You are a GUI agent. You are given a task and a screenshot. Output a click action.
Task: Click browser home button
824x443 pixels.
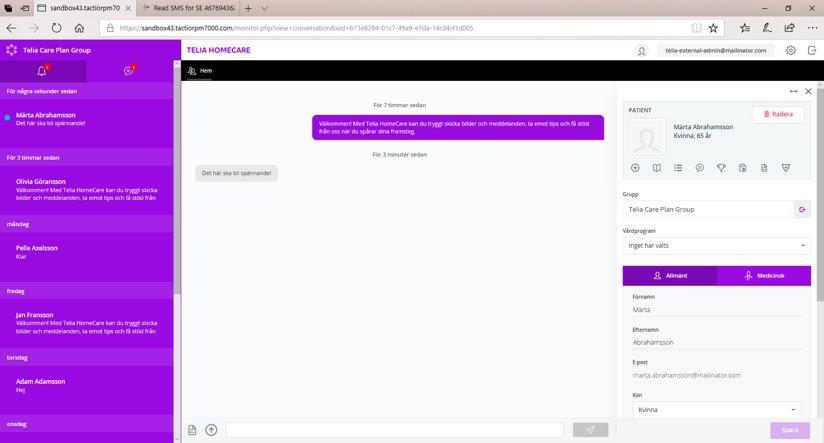coord(79,28)
